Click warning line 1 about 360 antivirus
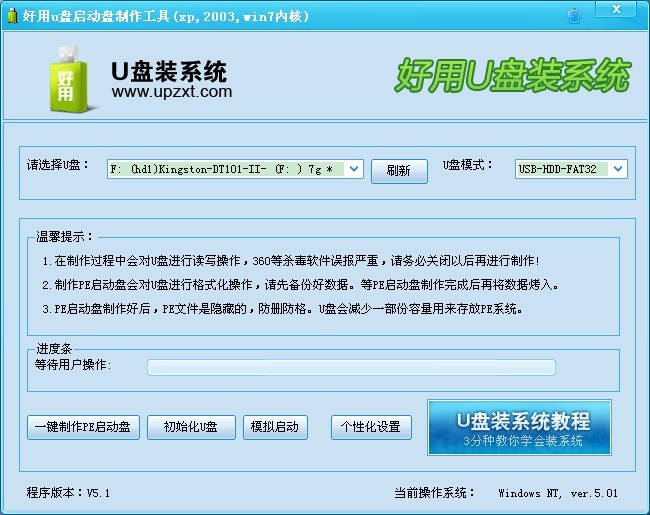Image resolution: width=650 pixels, height=515 pixels. coord(291,261)
